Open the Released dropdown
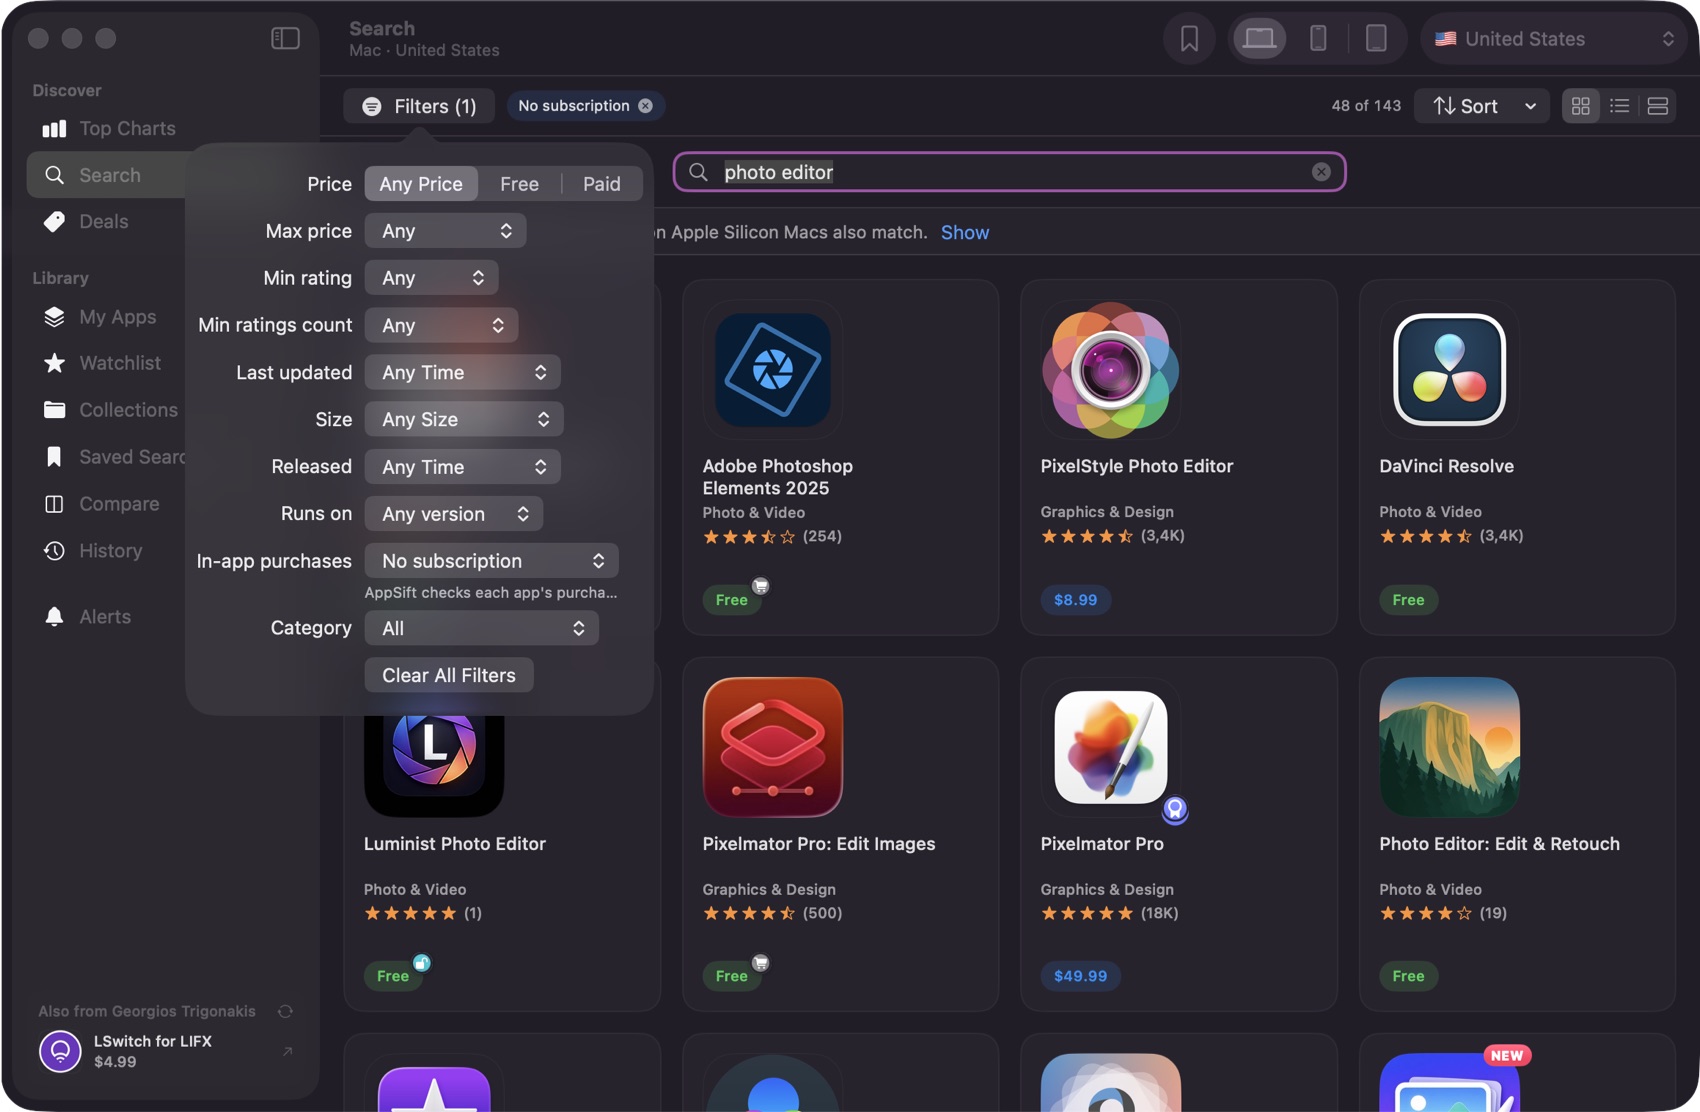This screenshot has width=1700, height=1112. click(462, 467)
